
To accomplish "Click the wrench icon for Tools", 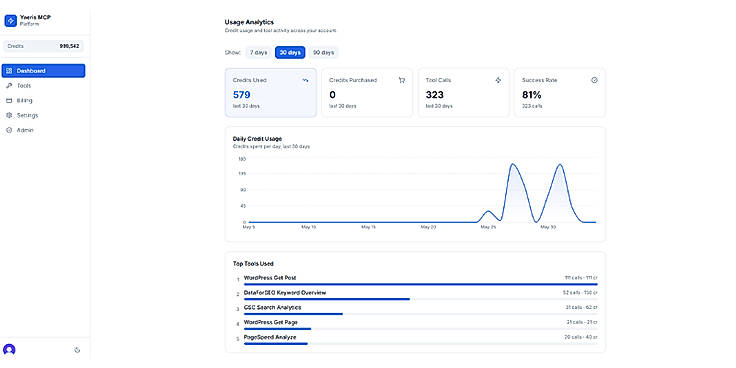I will [9, 86].
